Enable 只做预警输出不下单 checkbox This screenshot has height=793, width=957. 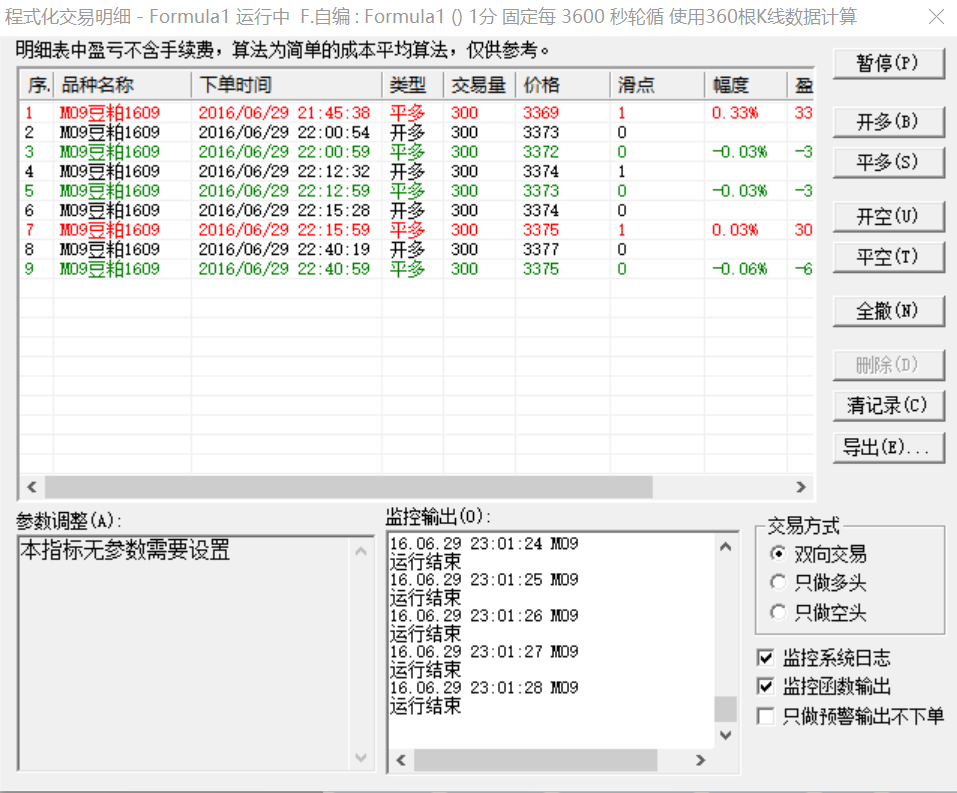pos(765,715)
